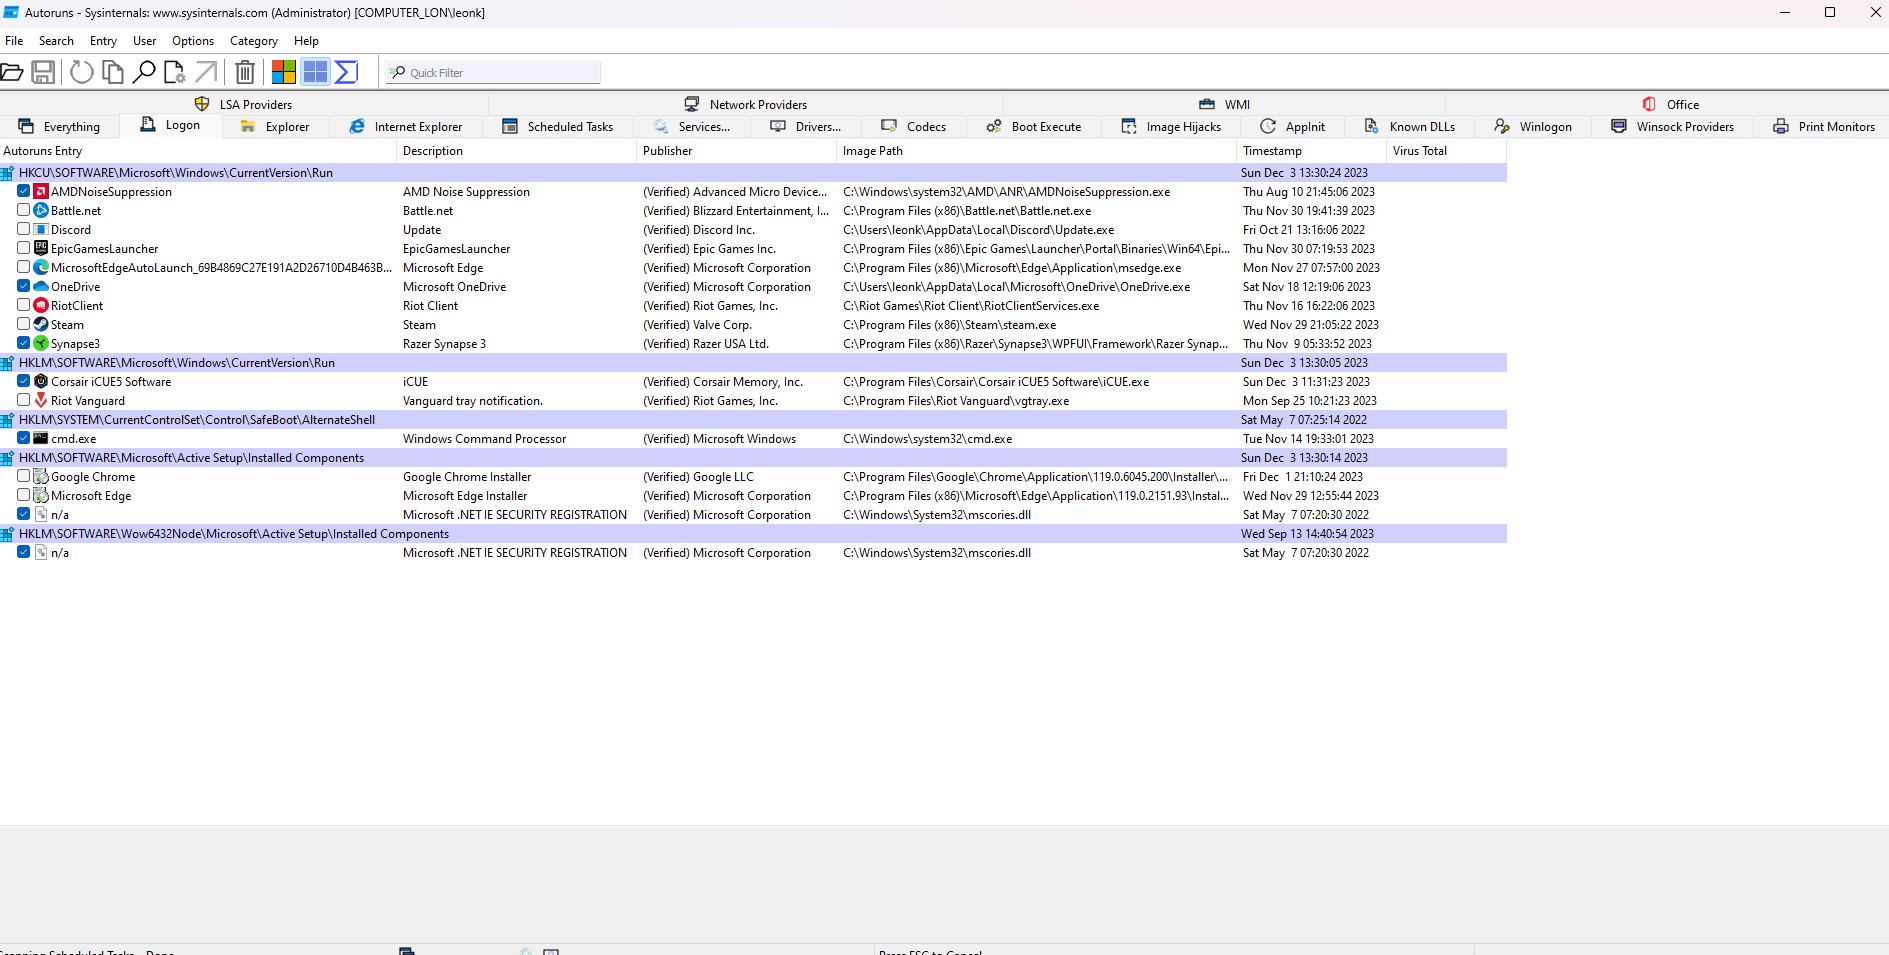
Task: Open the Services tab
Action: [692, 127]
